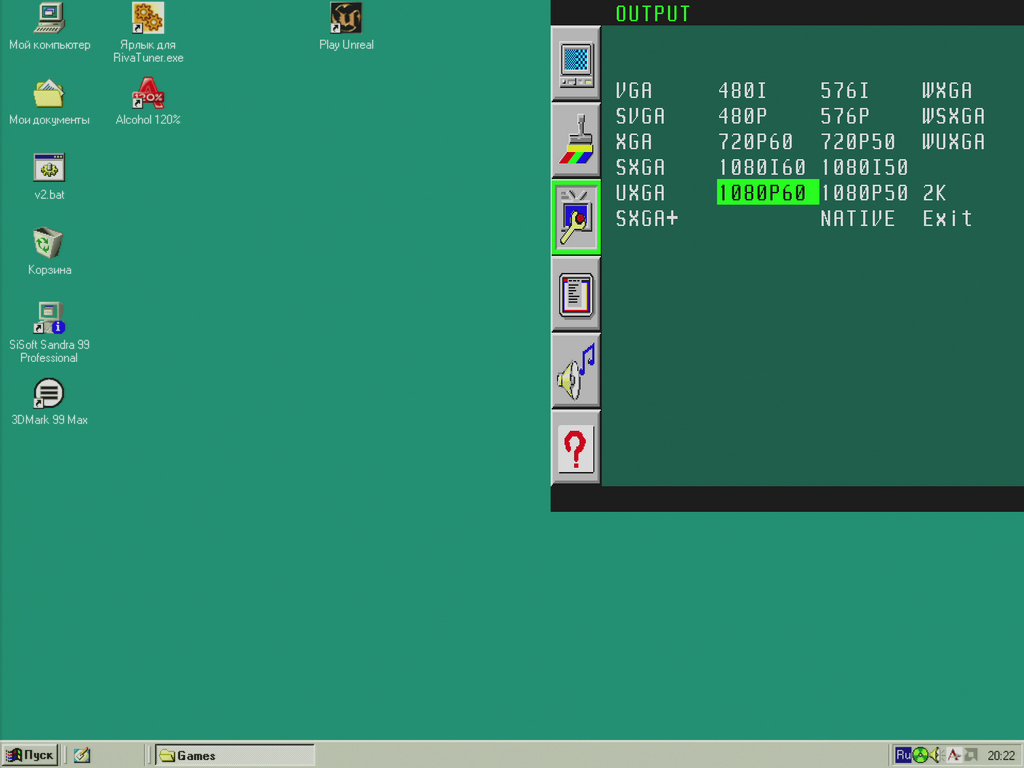Select the highlighted 1080P60 output mode
The height and width of the screenshot is (768, 1024).
point(767,193)
